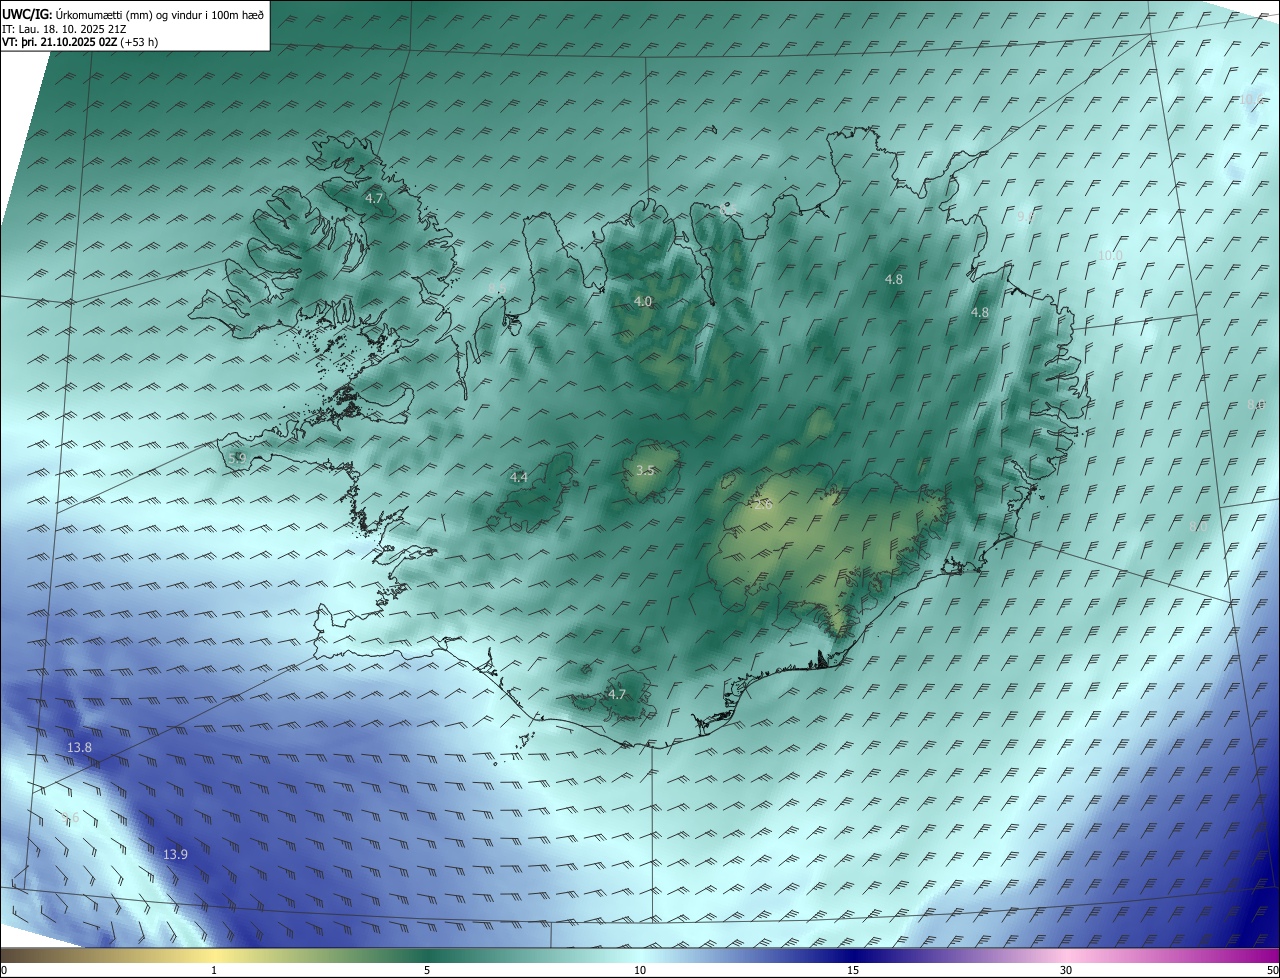Click the colorbar tick label 30
Image resolution: width=1280 pixels, height=978 pixels.
point(1066,970)
